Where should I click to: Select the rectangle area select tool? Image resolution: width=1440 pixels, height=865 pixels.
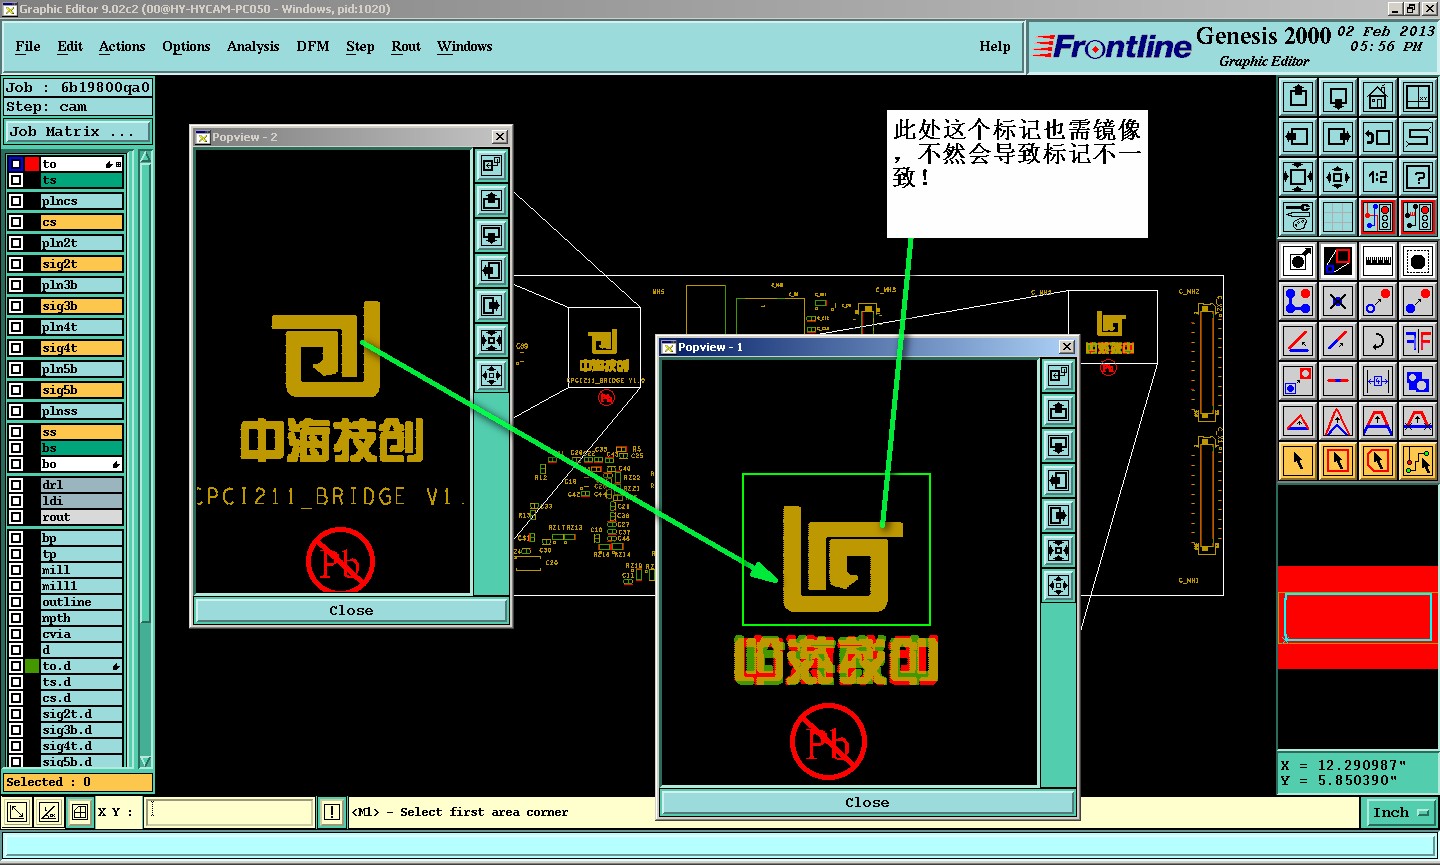tap(1338, 461)
